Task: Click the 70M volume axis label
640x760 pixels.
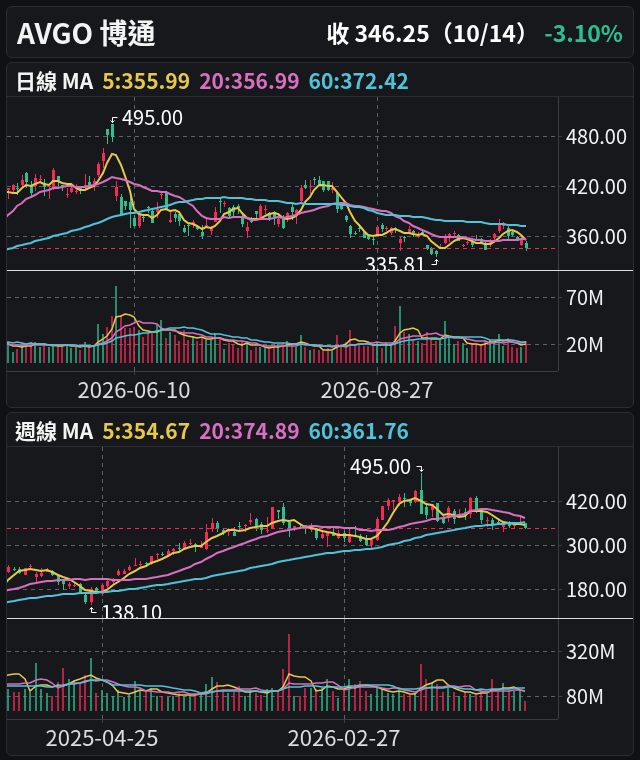Action: pyautogui.click(x=585, y=298)
